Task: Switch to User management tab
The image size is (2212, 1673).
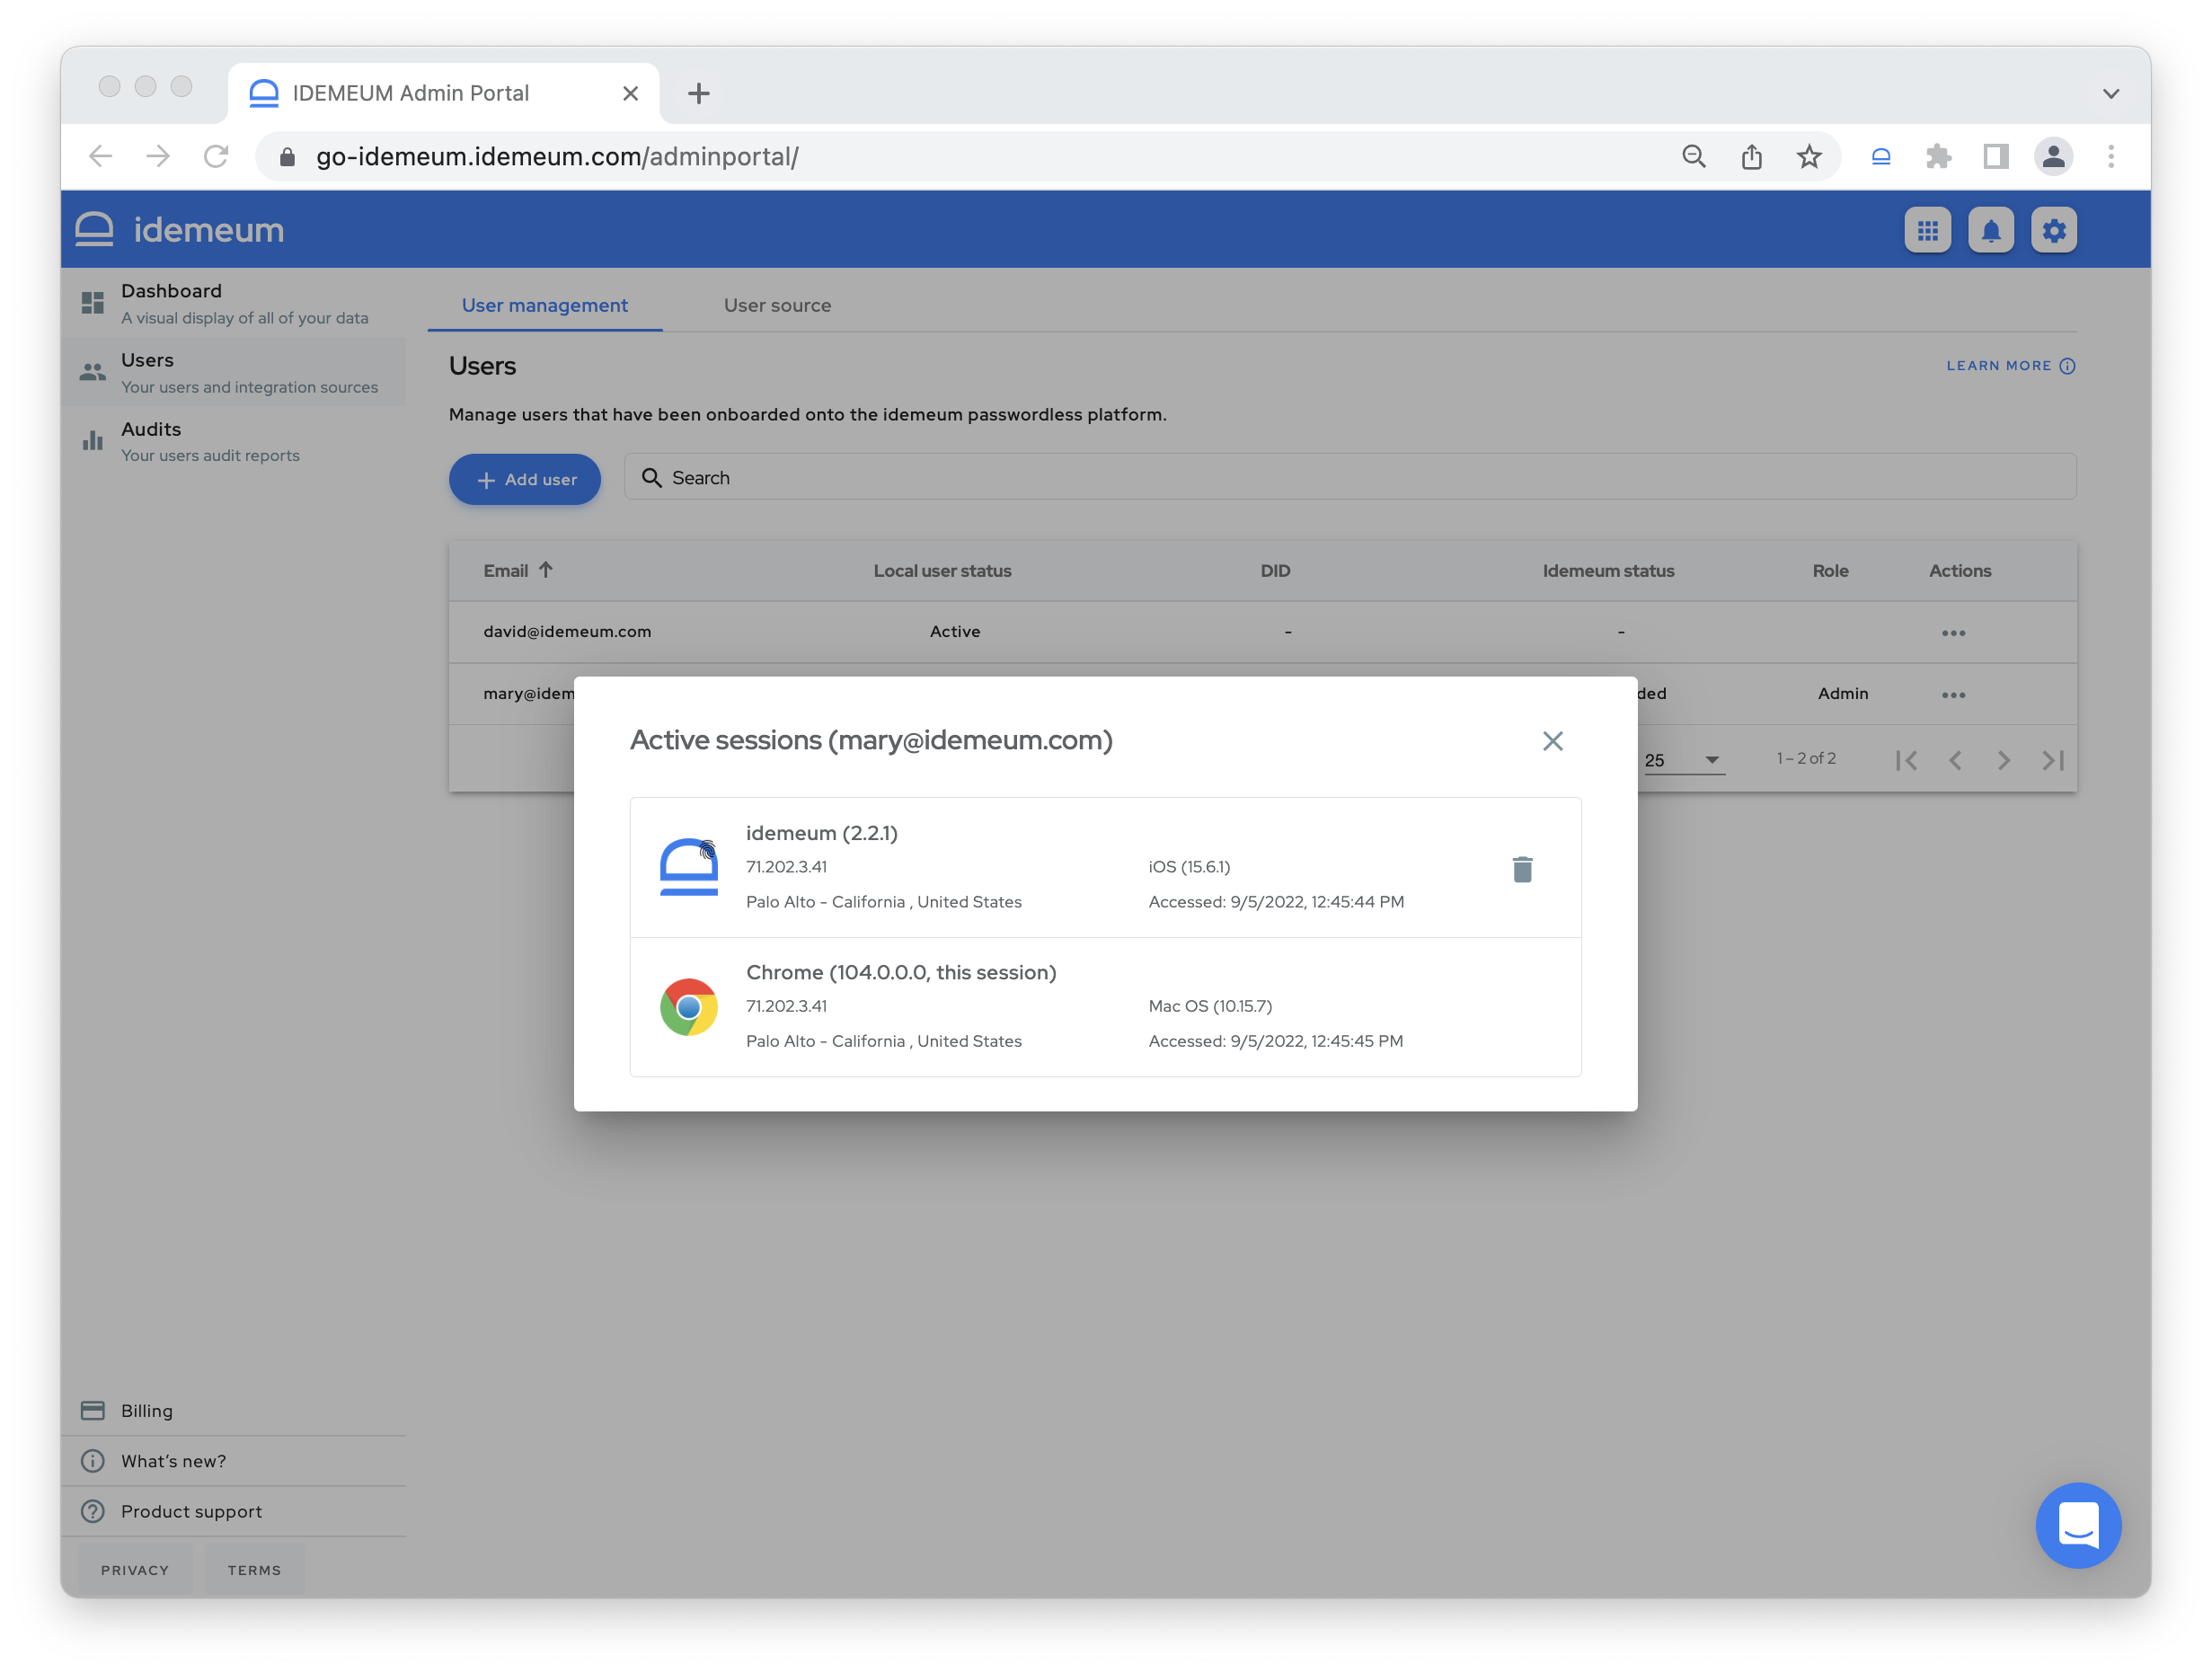Action: coord(545,305)
